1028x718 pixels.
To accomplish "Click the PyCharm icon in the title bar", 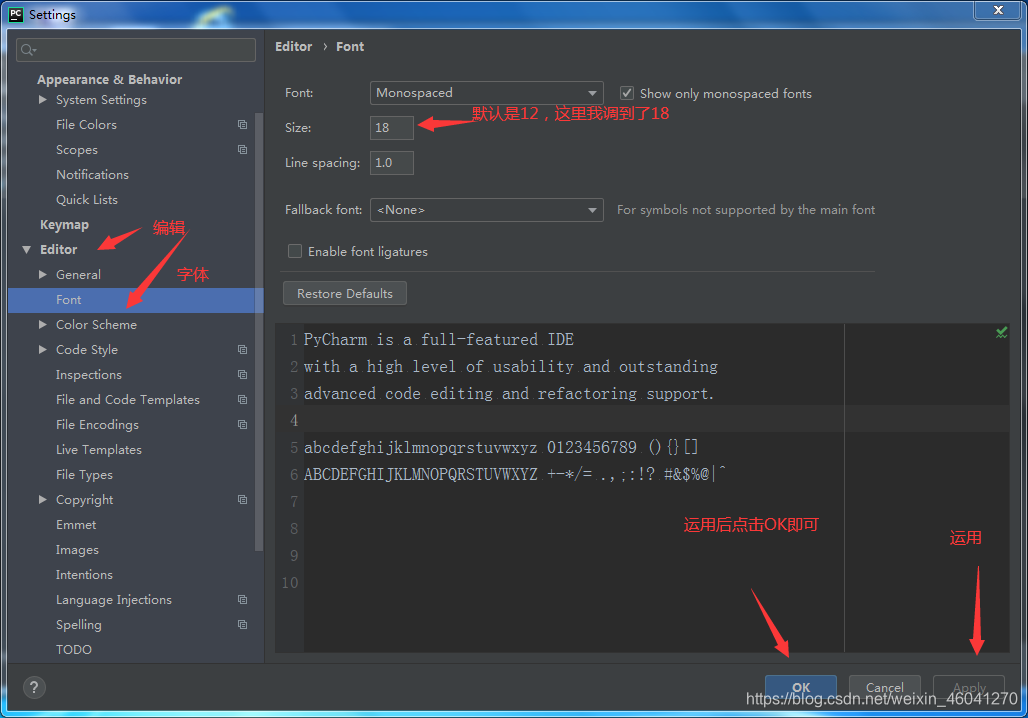I will (16, 14).
